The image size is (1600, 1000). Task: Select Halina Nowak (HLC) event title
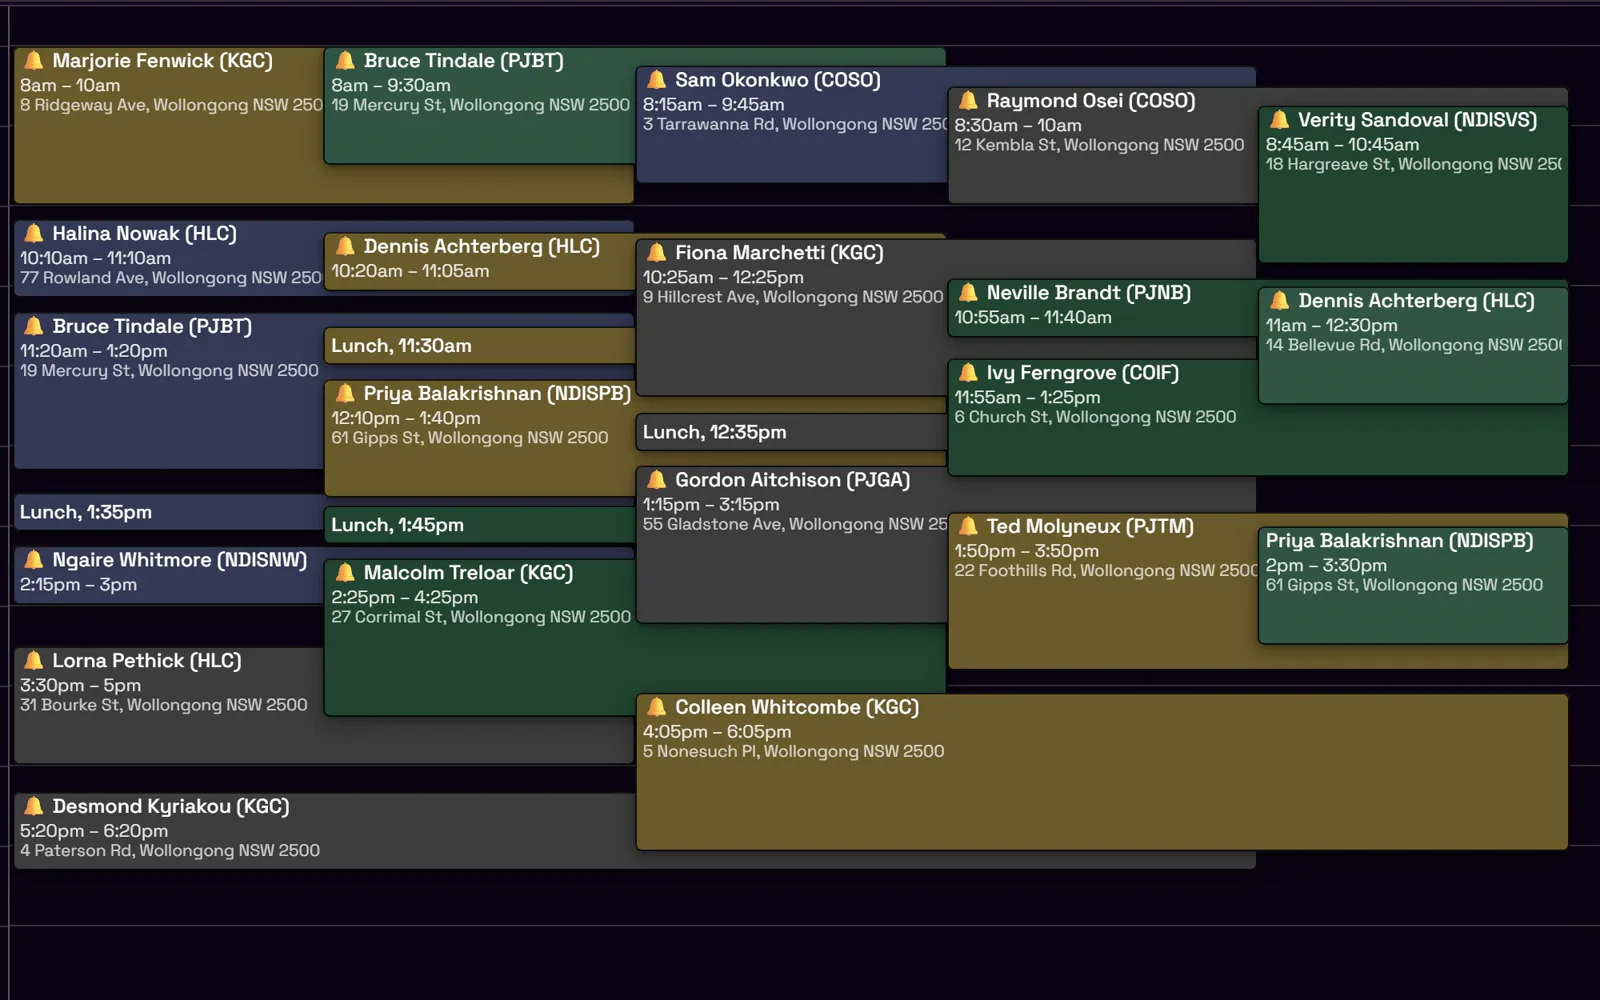point(144,234)
